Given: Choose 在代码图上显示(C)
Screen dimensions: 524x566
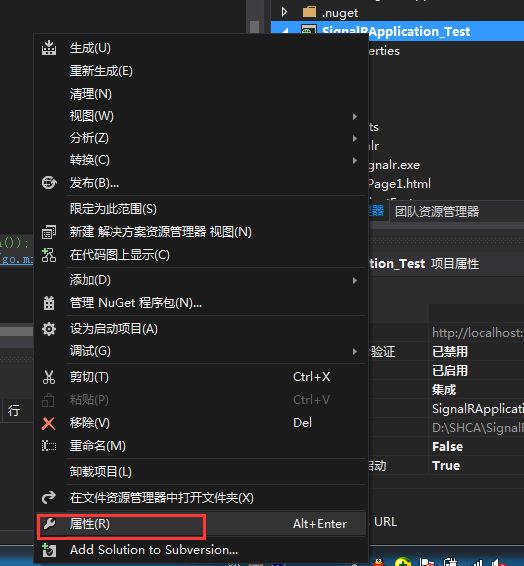Looking at the screenshot, I should tap(201, 255).
